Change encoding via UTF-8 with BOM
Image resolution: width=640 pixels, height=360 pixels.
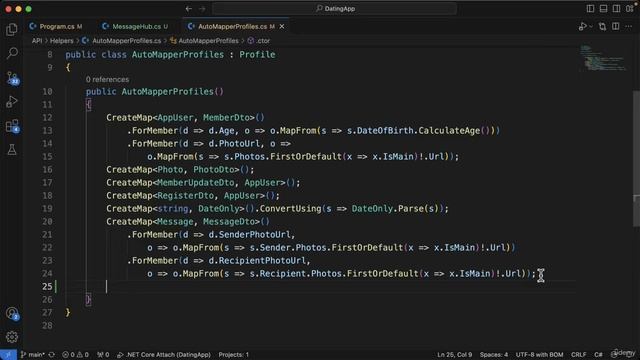click(x=539, y=355)
